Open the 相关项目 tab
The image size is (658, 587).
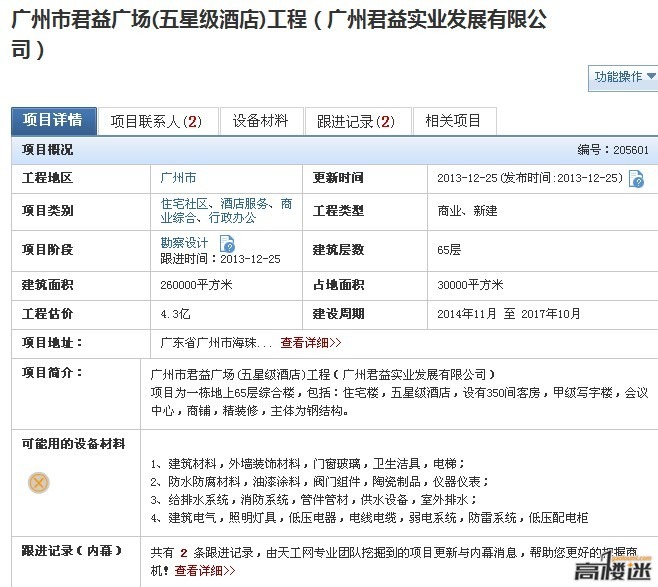click(454, 121)
